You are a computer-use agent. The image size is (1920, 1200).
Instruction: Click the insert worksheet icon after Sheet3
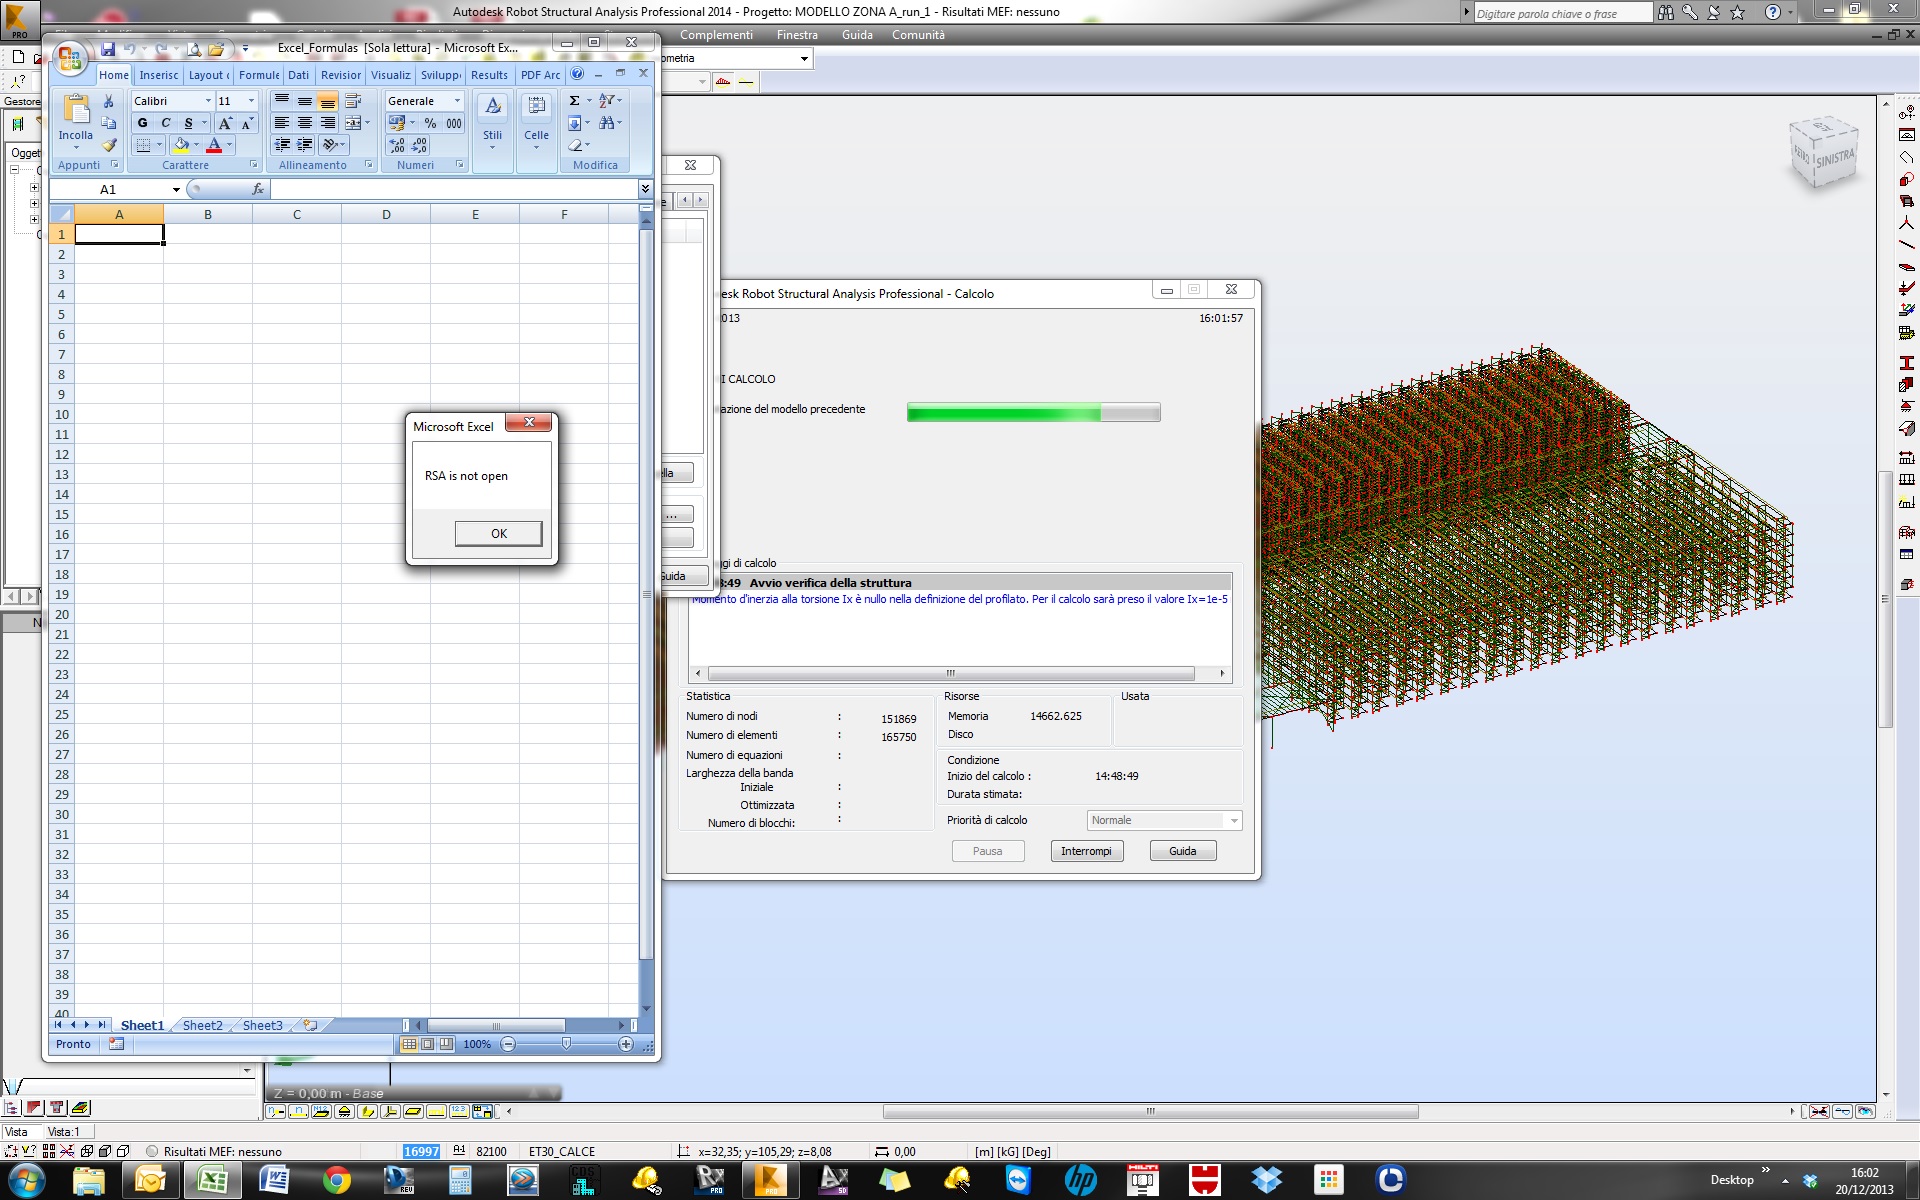click(x=310, y=1025)
